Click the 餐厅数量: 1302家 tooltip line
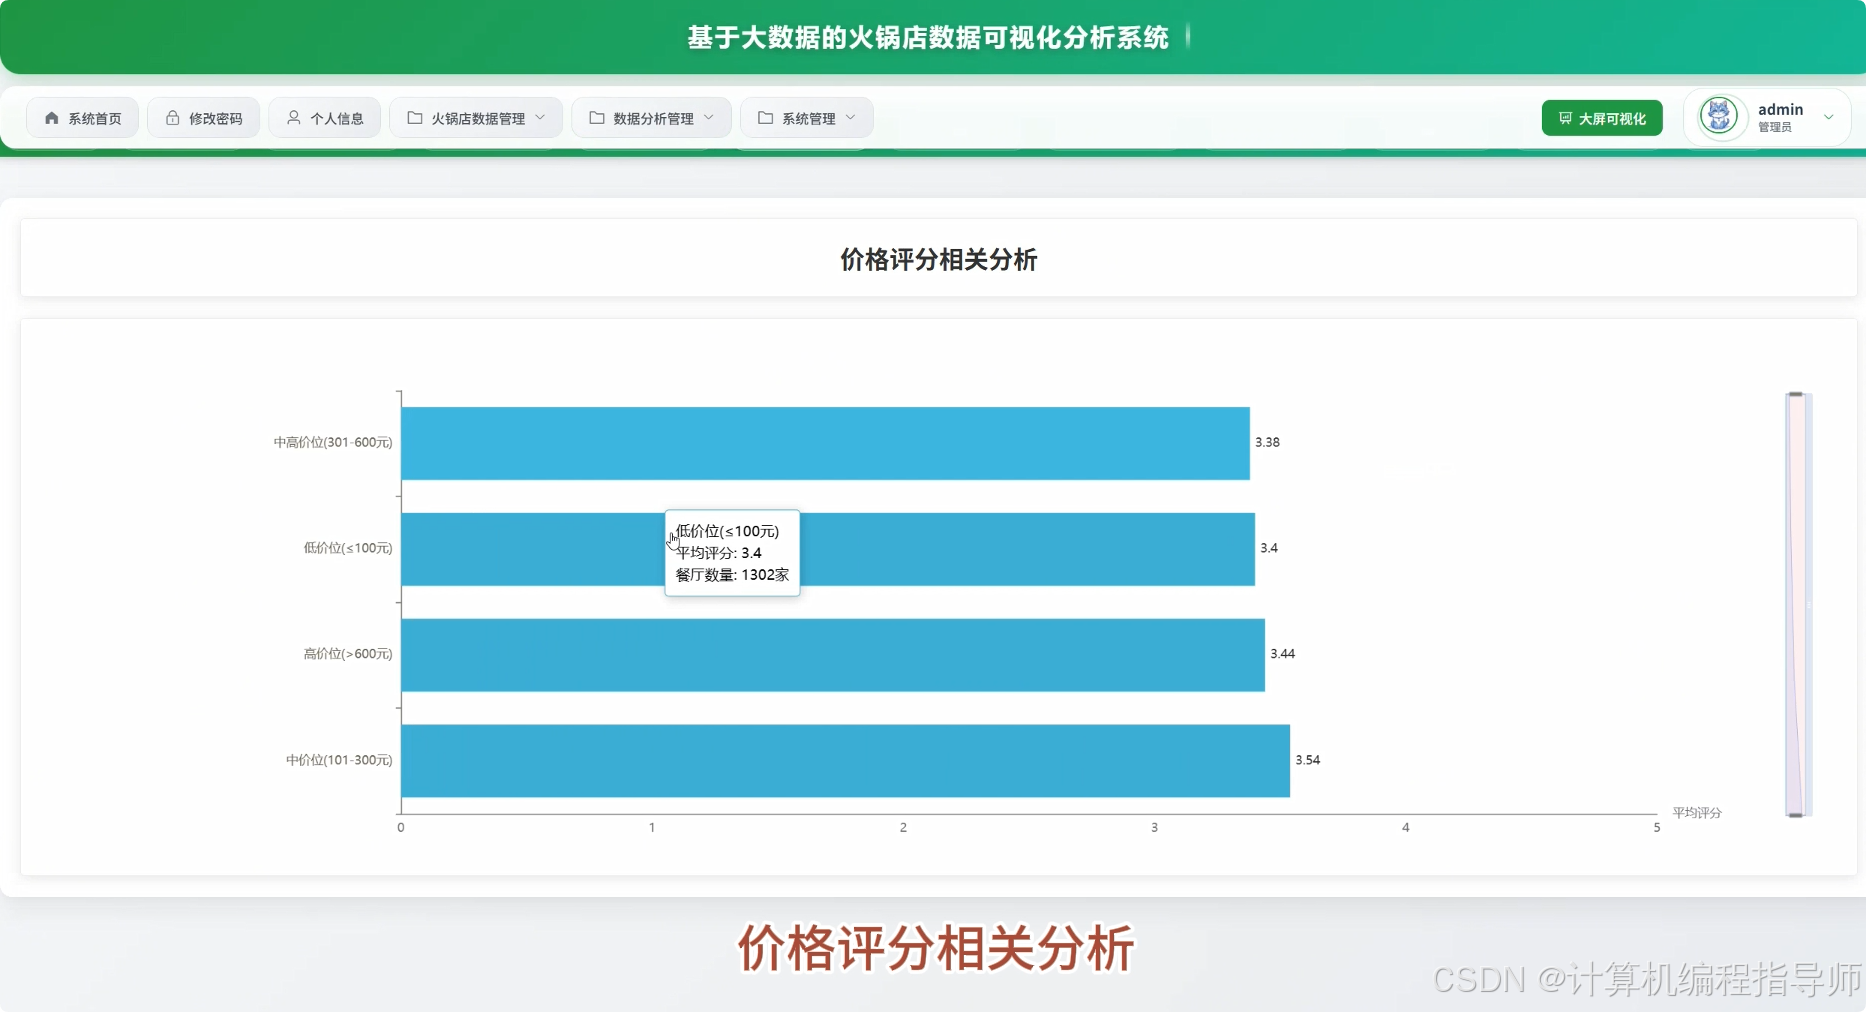 [x=732, y=575]
